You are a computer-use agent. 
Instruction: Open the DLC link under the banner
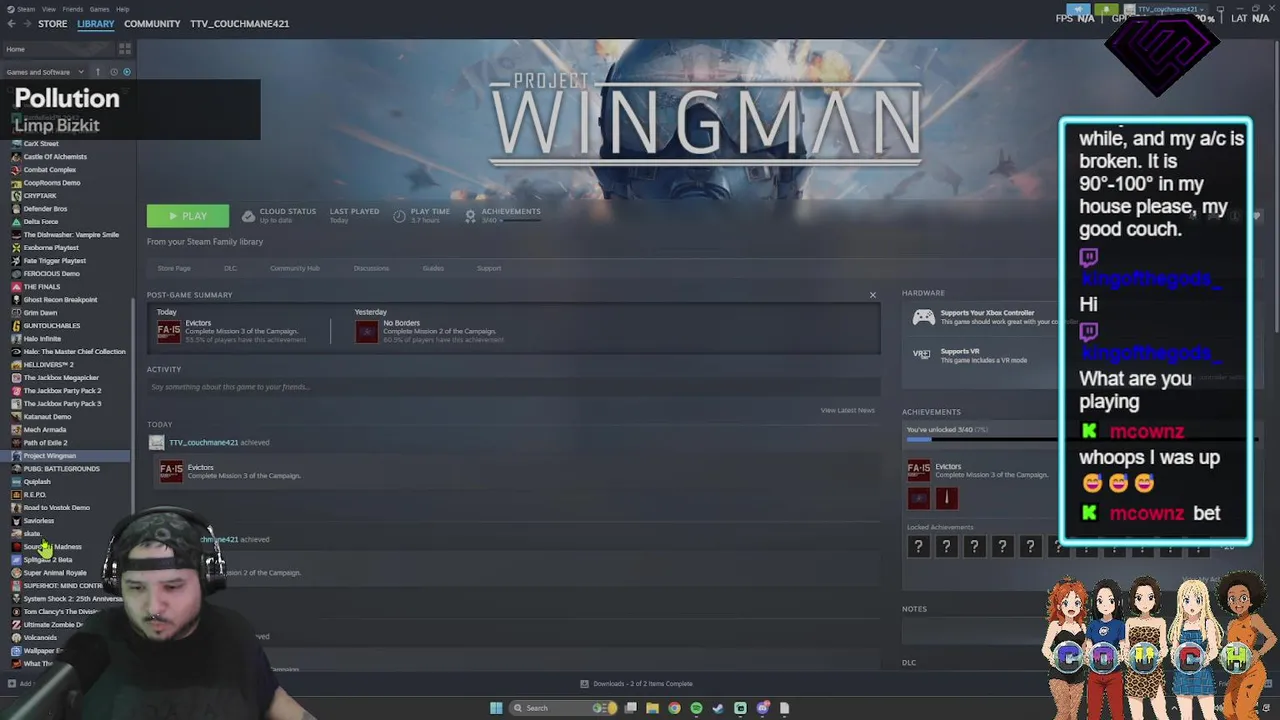pyautogui.click(x=230, y=268)
